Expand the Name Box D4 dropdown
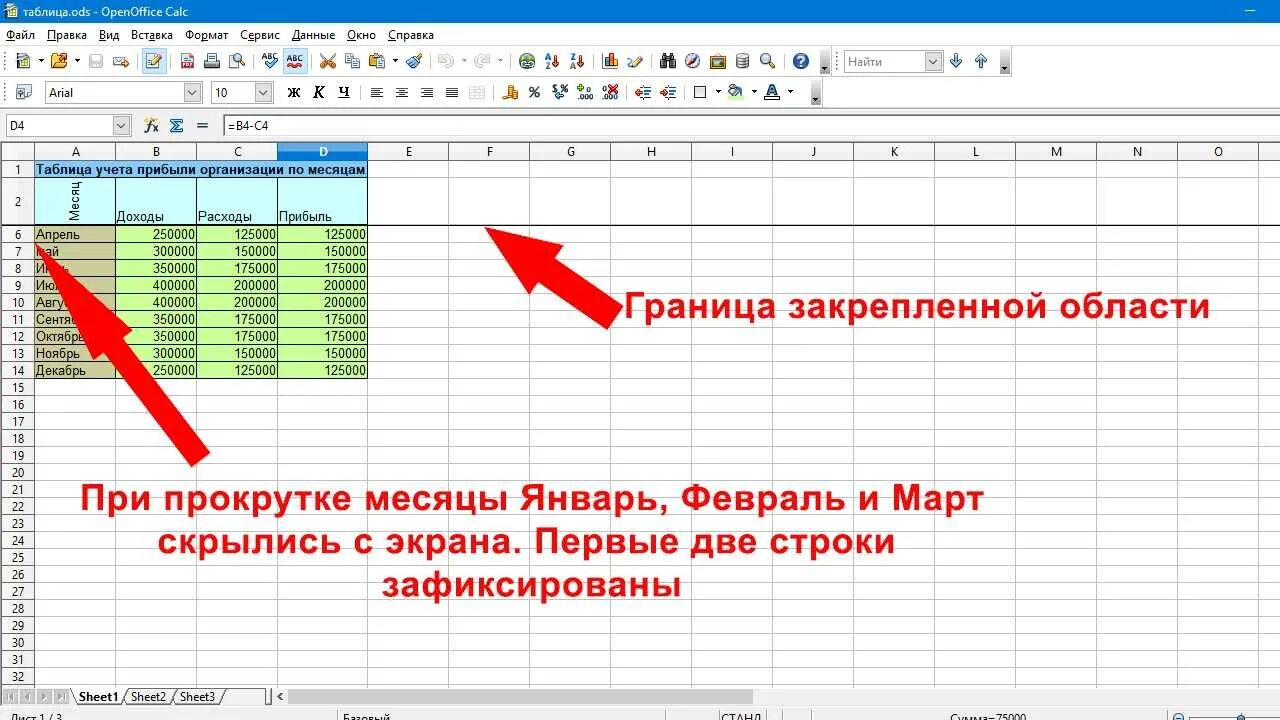 click(122, 125)
